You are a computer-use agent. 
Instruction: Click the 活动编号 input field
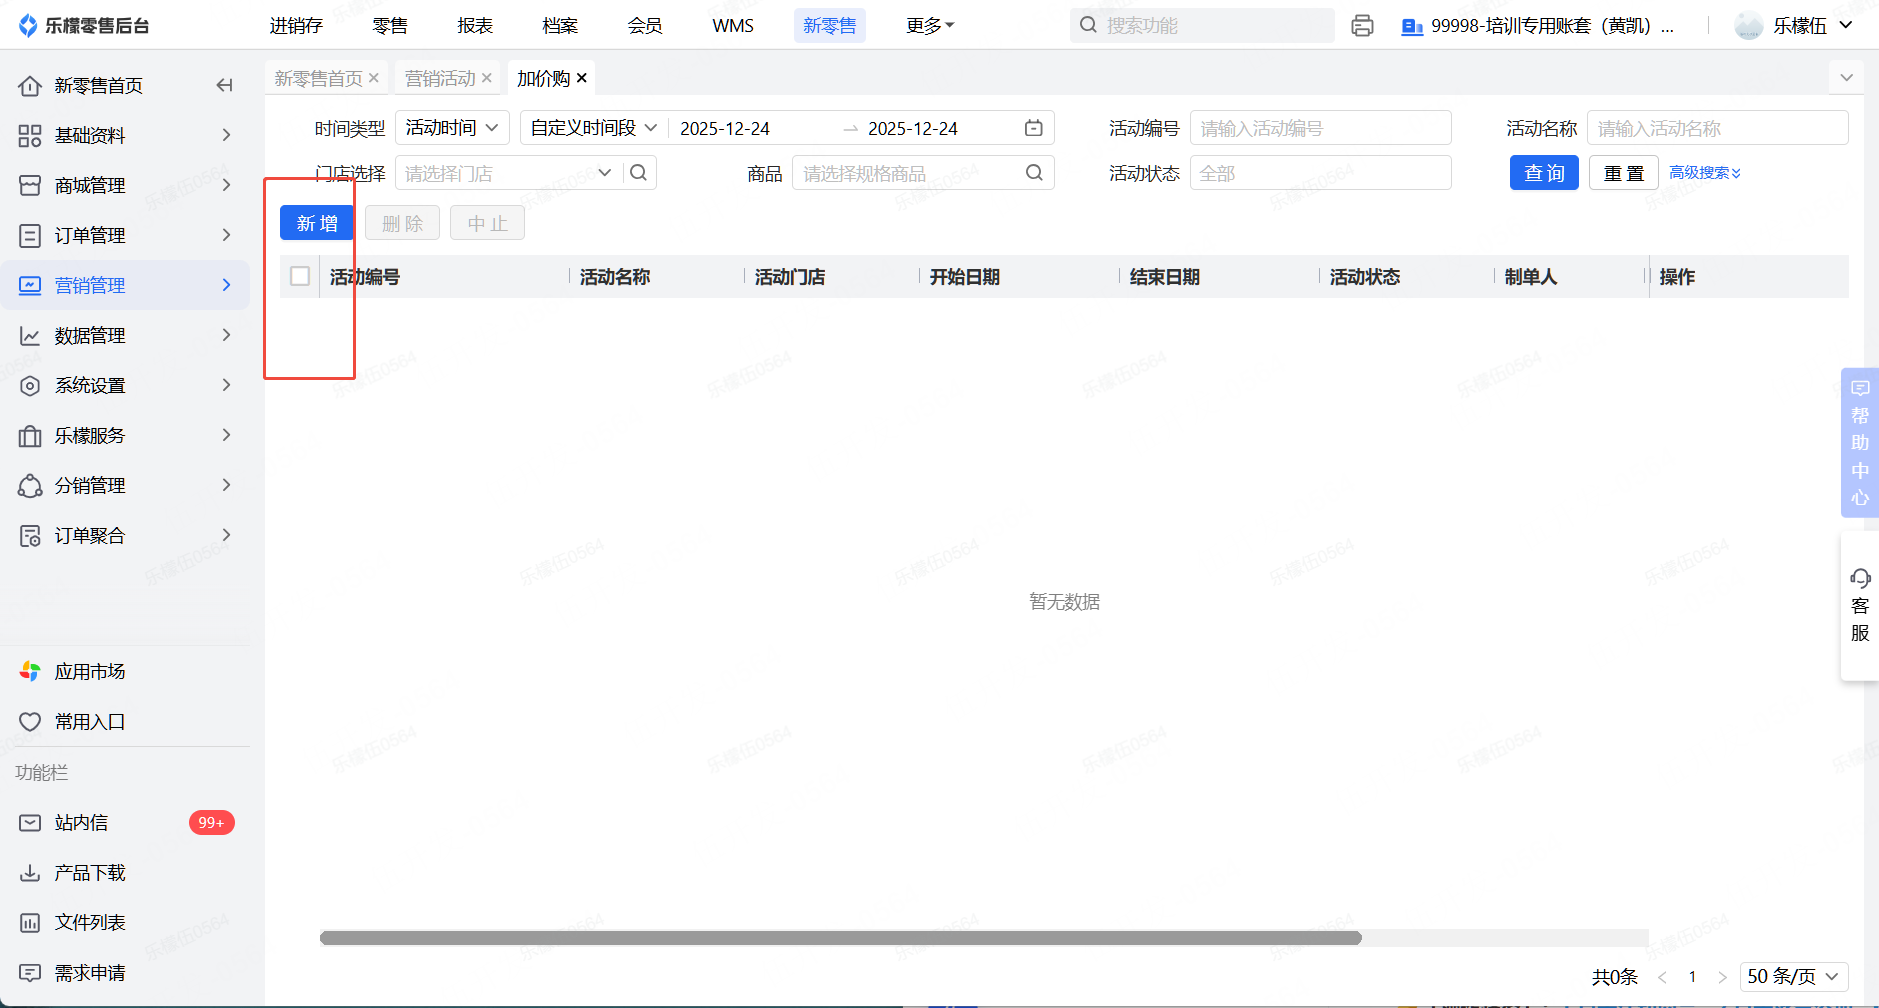[x=1320, y=128]
